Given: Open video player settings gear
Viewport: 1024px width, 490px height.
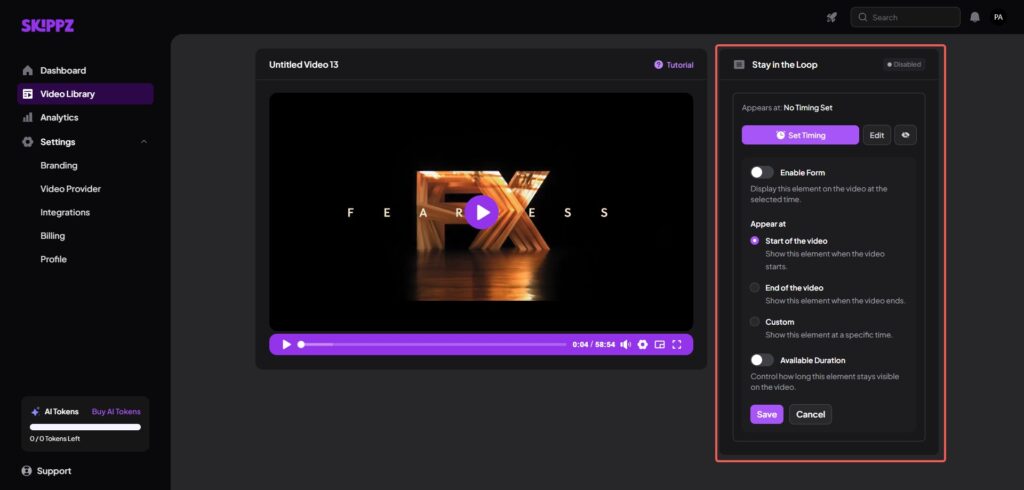Looking at the screenshot, I should [643, 344].
